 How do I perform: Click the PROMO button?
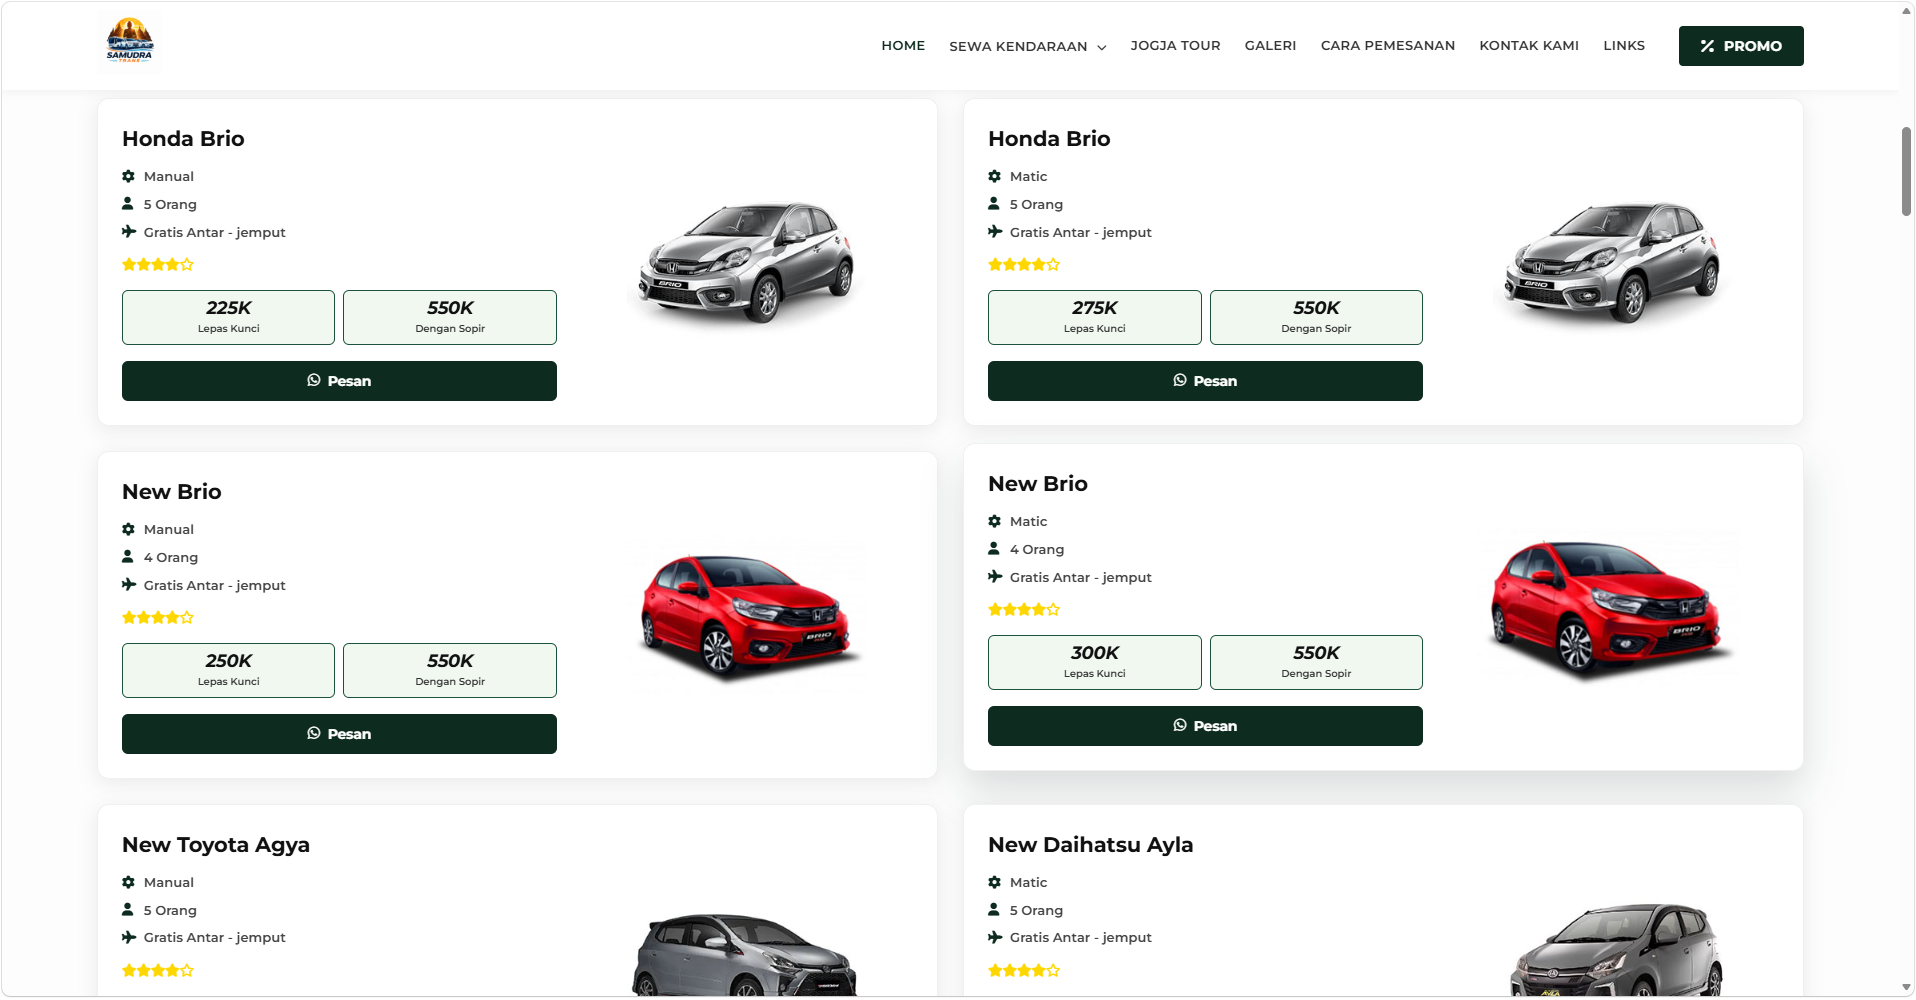(1741, 46)
